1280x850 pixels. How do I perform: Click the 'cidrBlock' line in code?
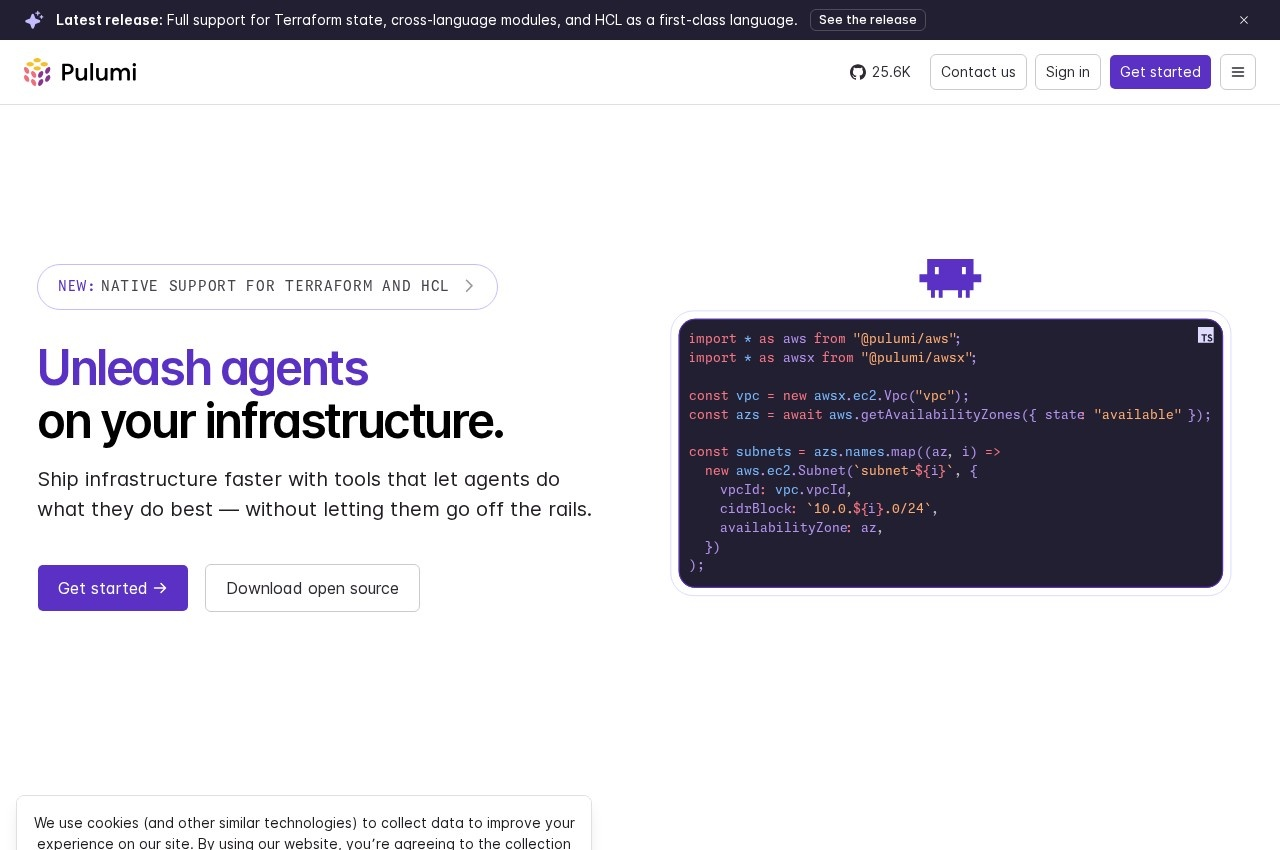tap(829, 509)
